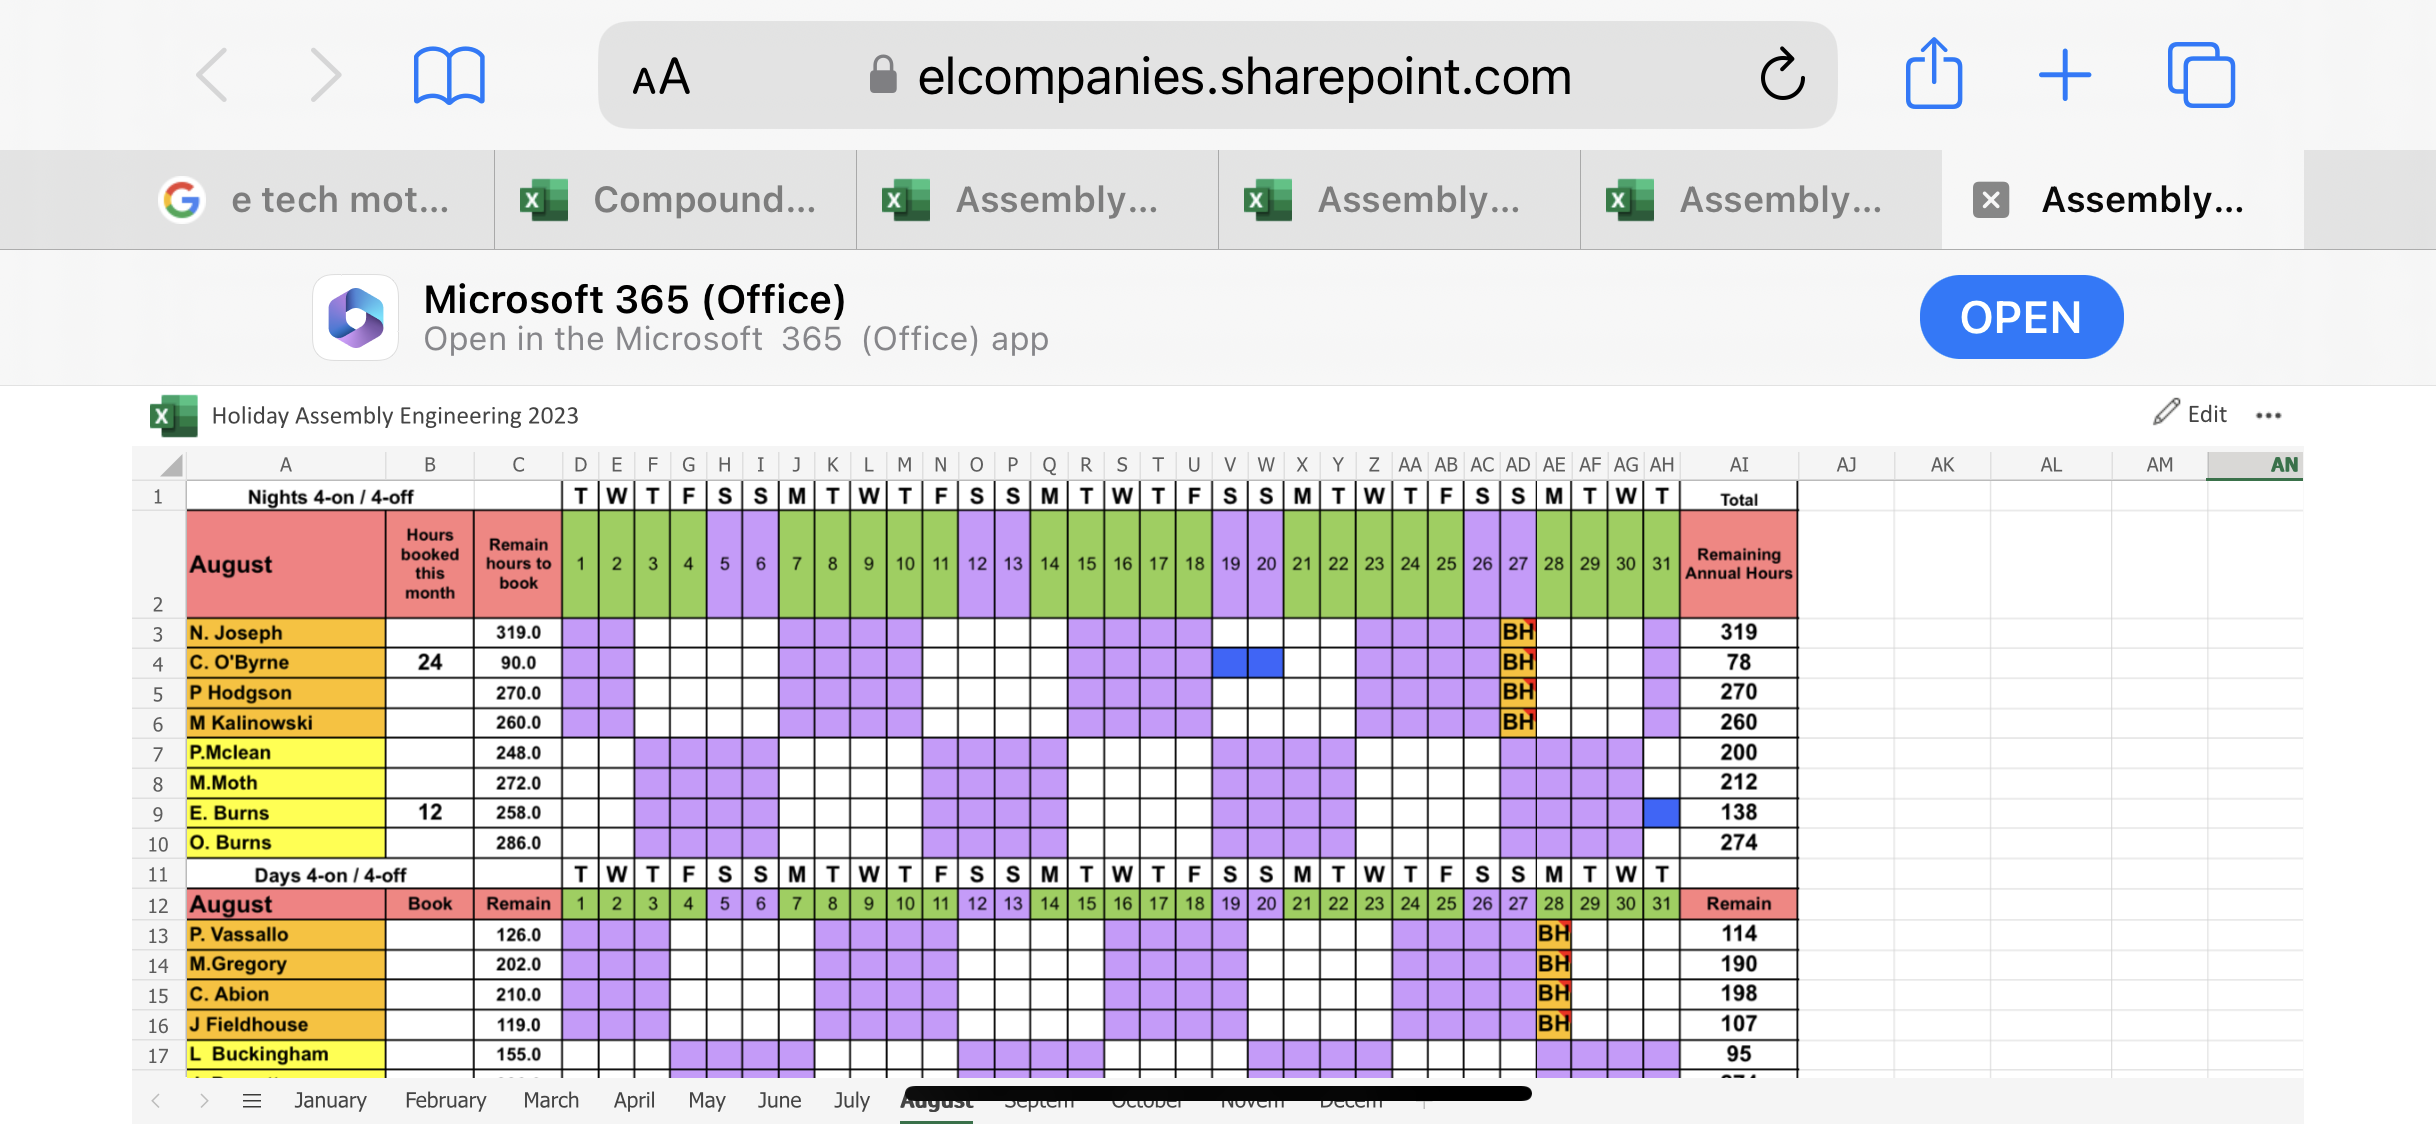This screenshot has height=1125, width=2436.
Task: Tap the Safari back arrow
Action: click(x=212, y=75)
